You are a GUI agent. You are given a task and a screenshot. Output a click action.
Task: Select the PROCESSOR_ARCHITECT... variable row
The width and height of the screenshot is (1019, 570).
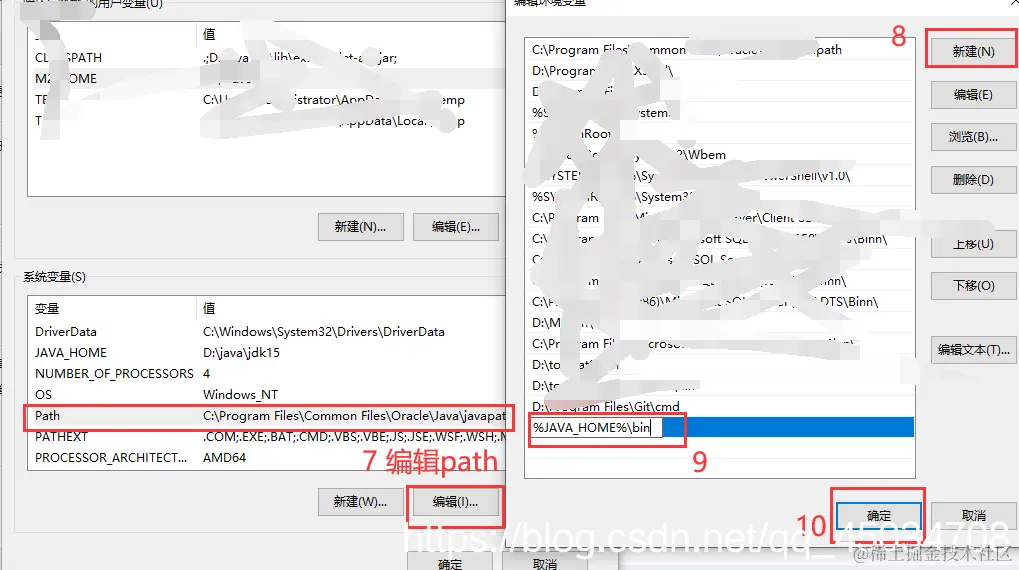pos(267,458)
